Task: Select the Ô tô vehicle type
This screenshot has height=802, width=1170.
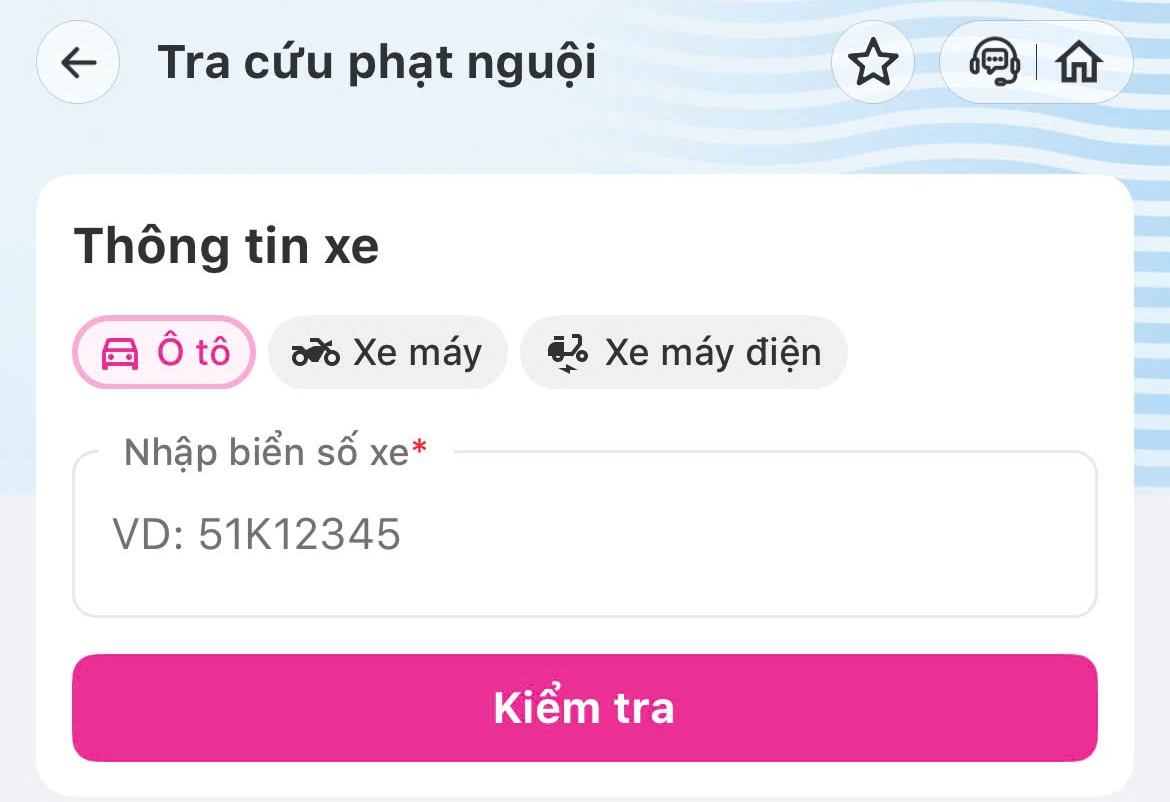Action: tap(164, 352)
